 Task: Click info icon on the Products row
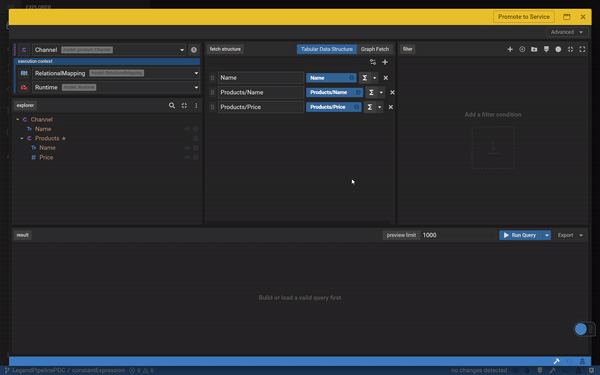[x=196, y=138]
